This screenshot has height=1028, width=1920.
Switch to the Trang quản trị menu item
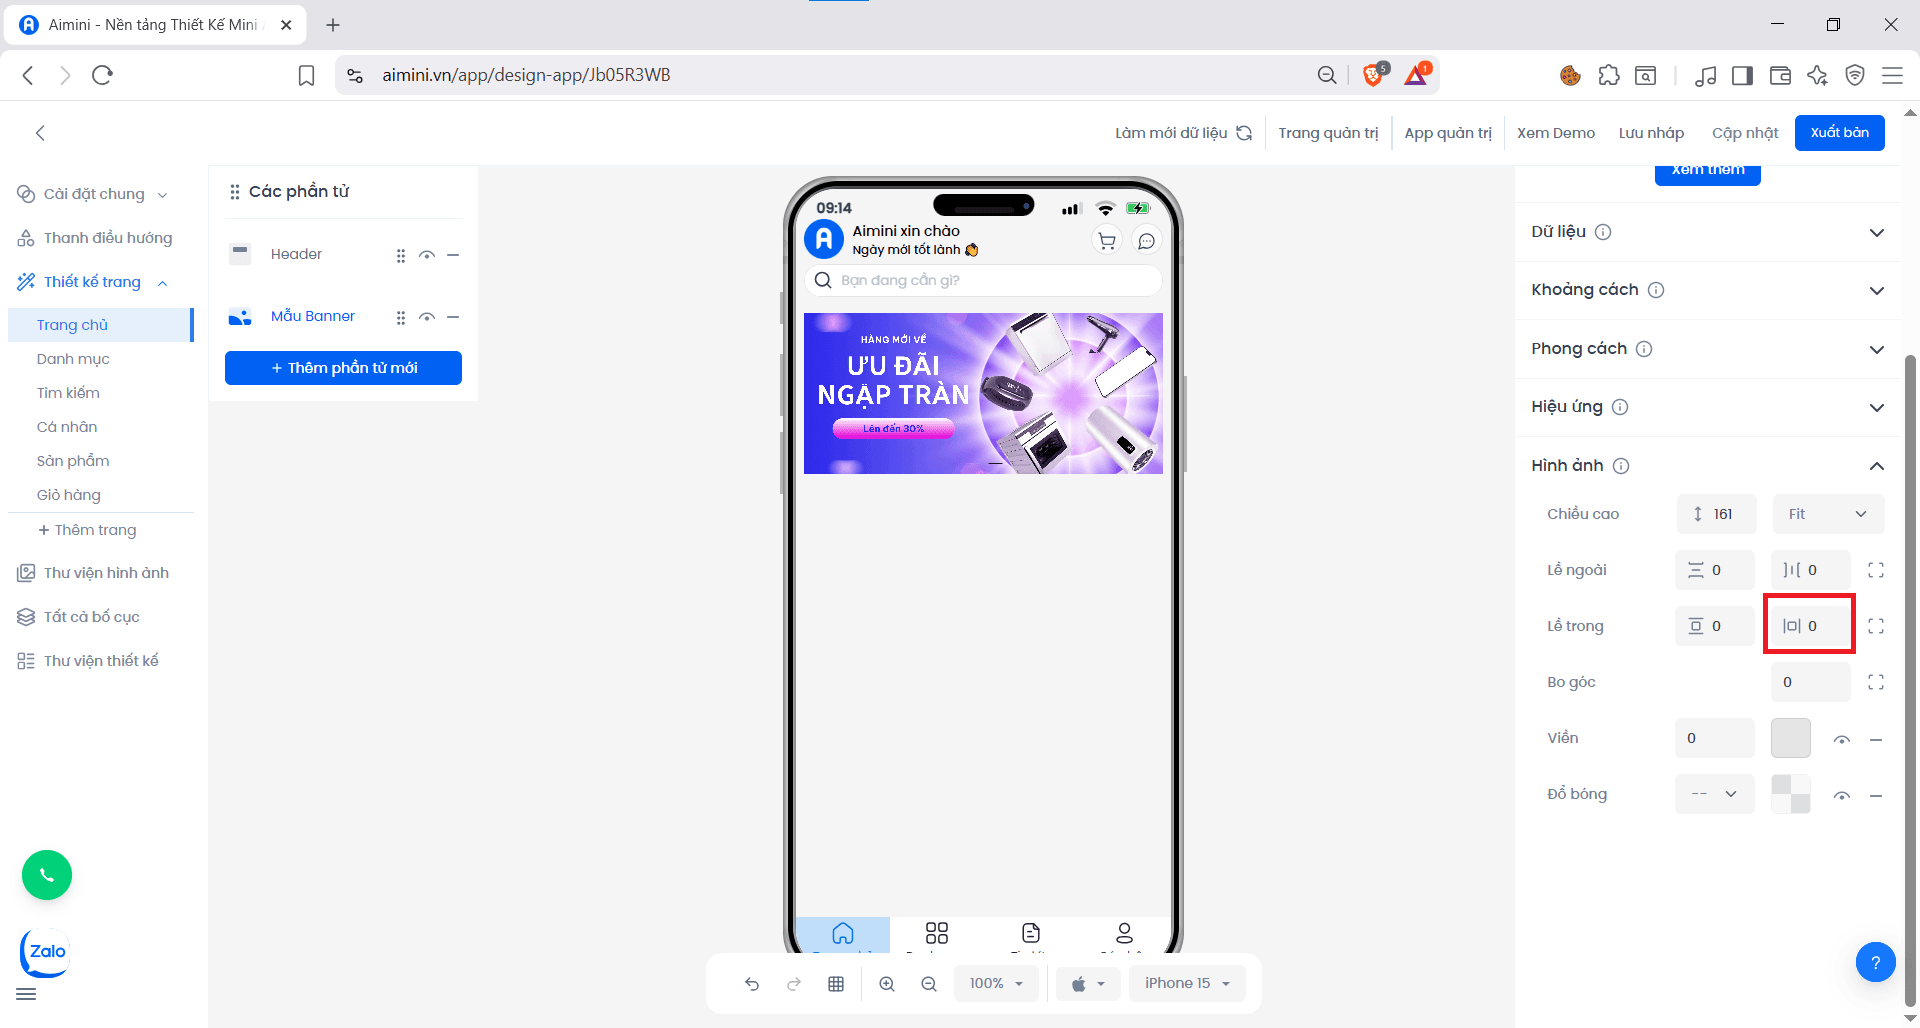point(1329,132)
